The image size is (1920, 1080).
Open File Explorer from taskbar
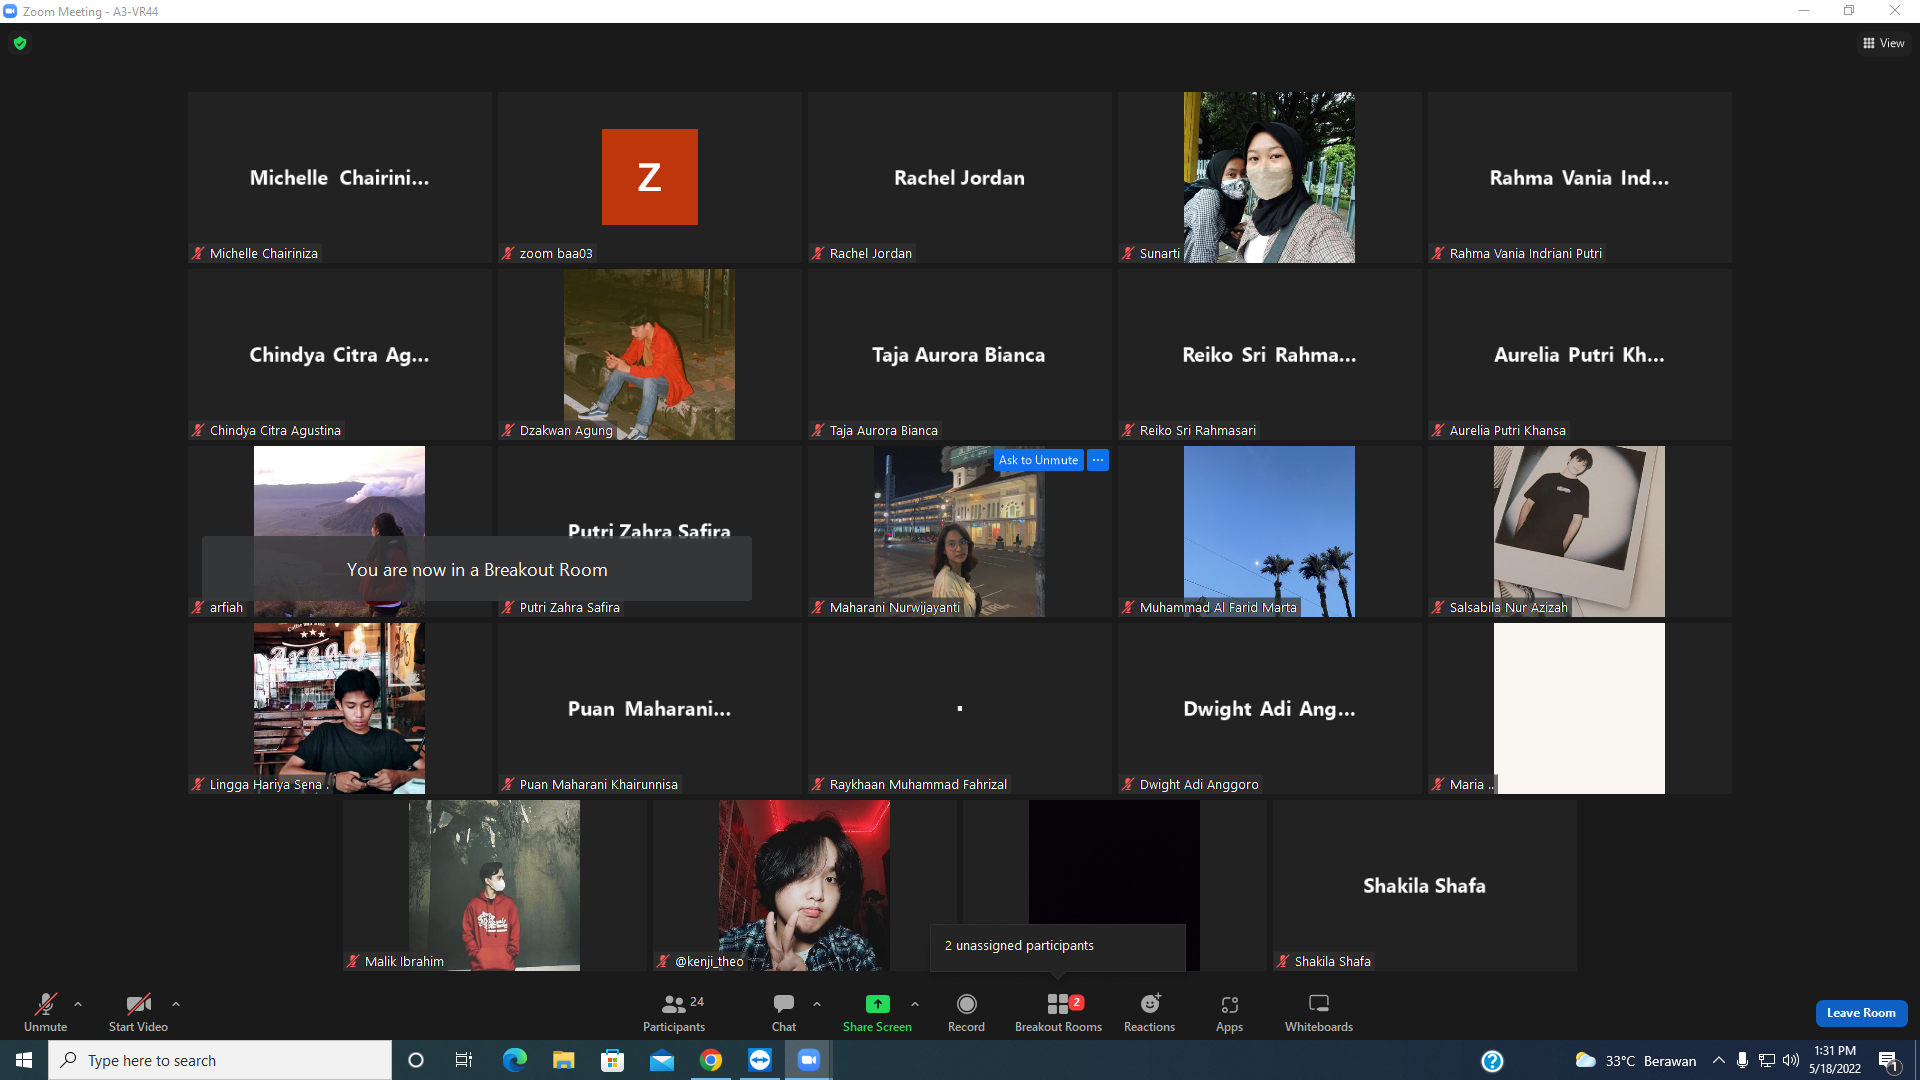pos(564,1060)
